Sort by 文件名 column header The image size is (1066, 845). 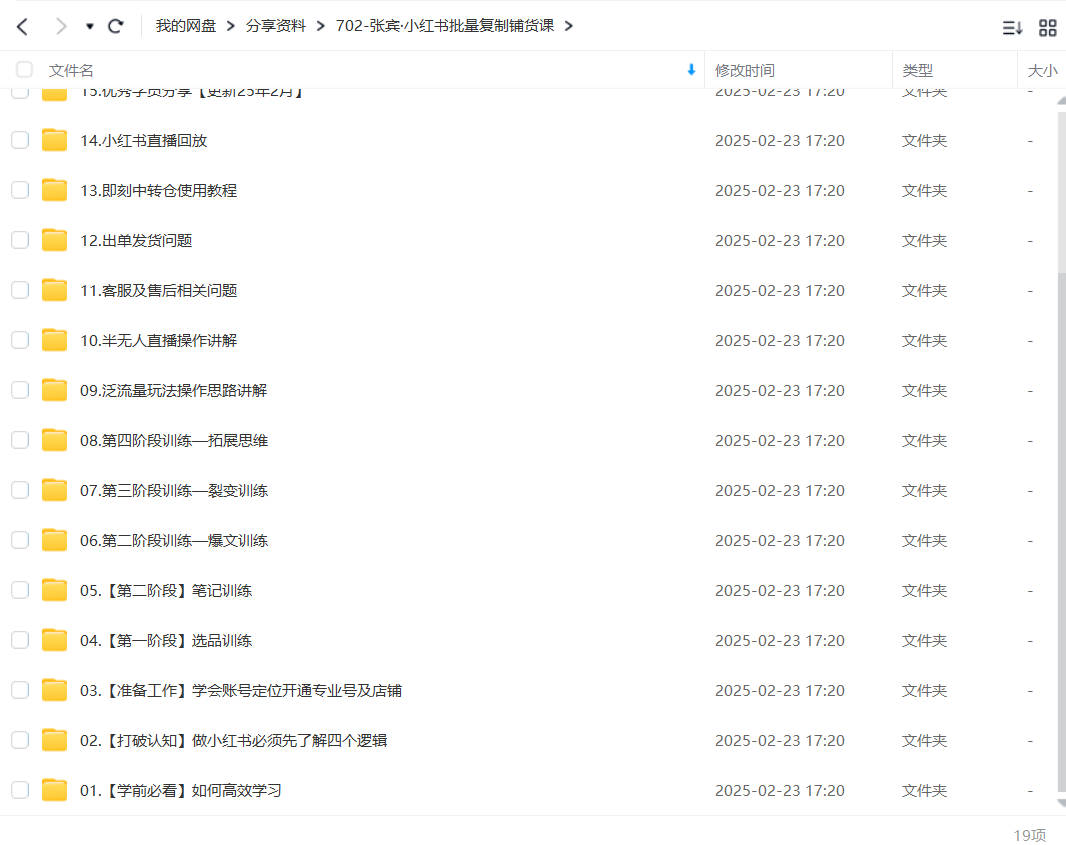coord(71,70)
